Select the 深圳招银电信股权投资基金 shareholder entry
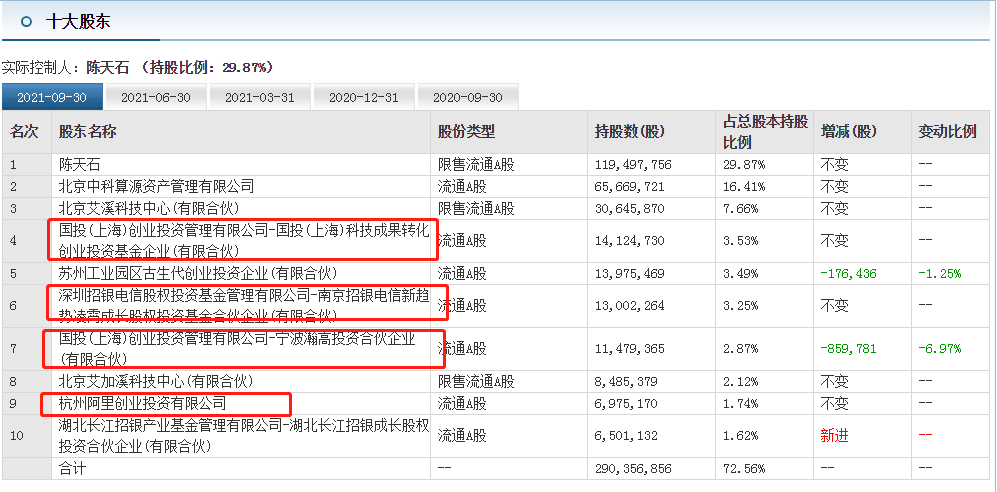Screen dimensions: 997x492 244,306
